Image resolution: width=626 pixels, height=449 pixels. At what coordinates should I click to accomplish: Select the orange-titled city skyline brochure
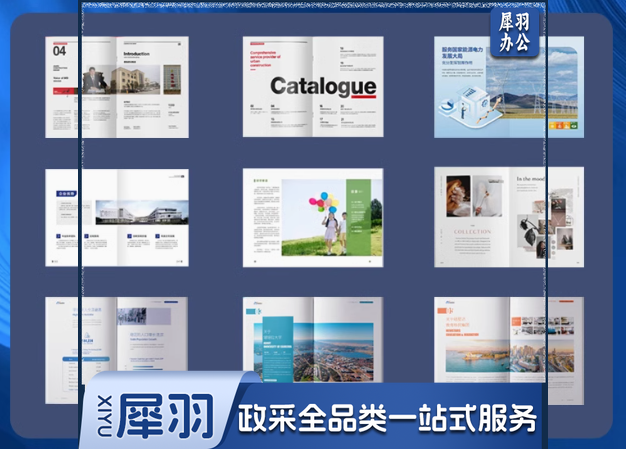(x=509, y=340)
